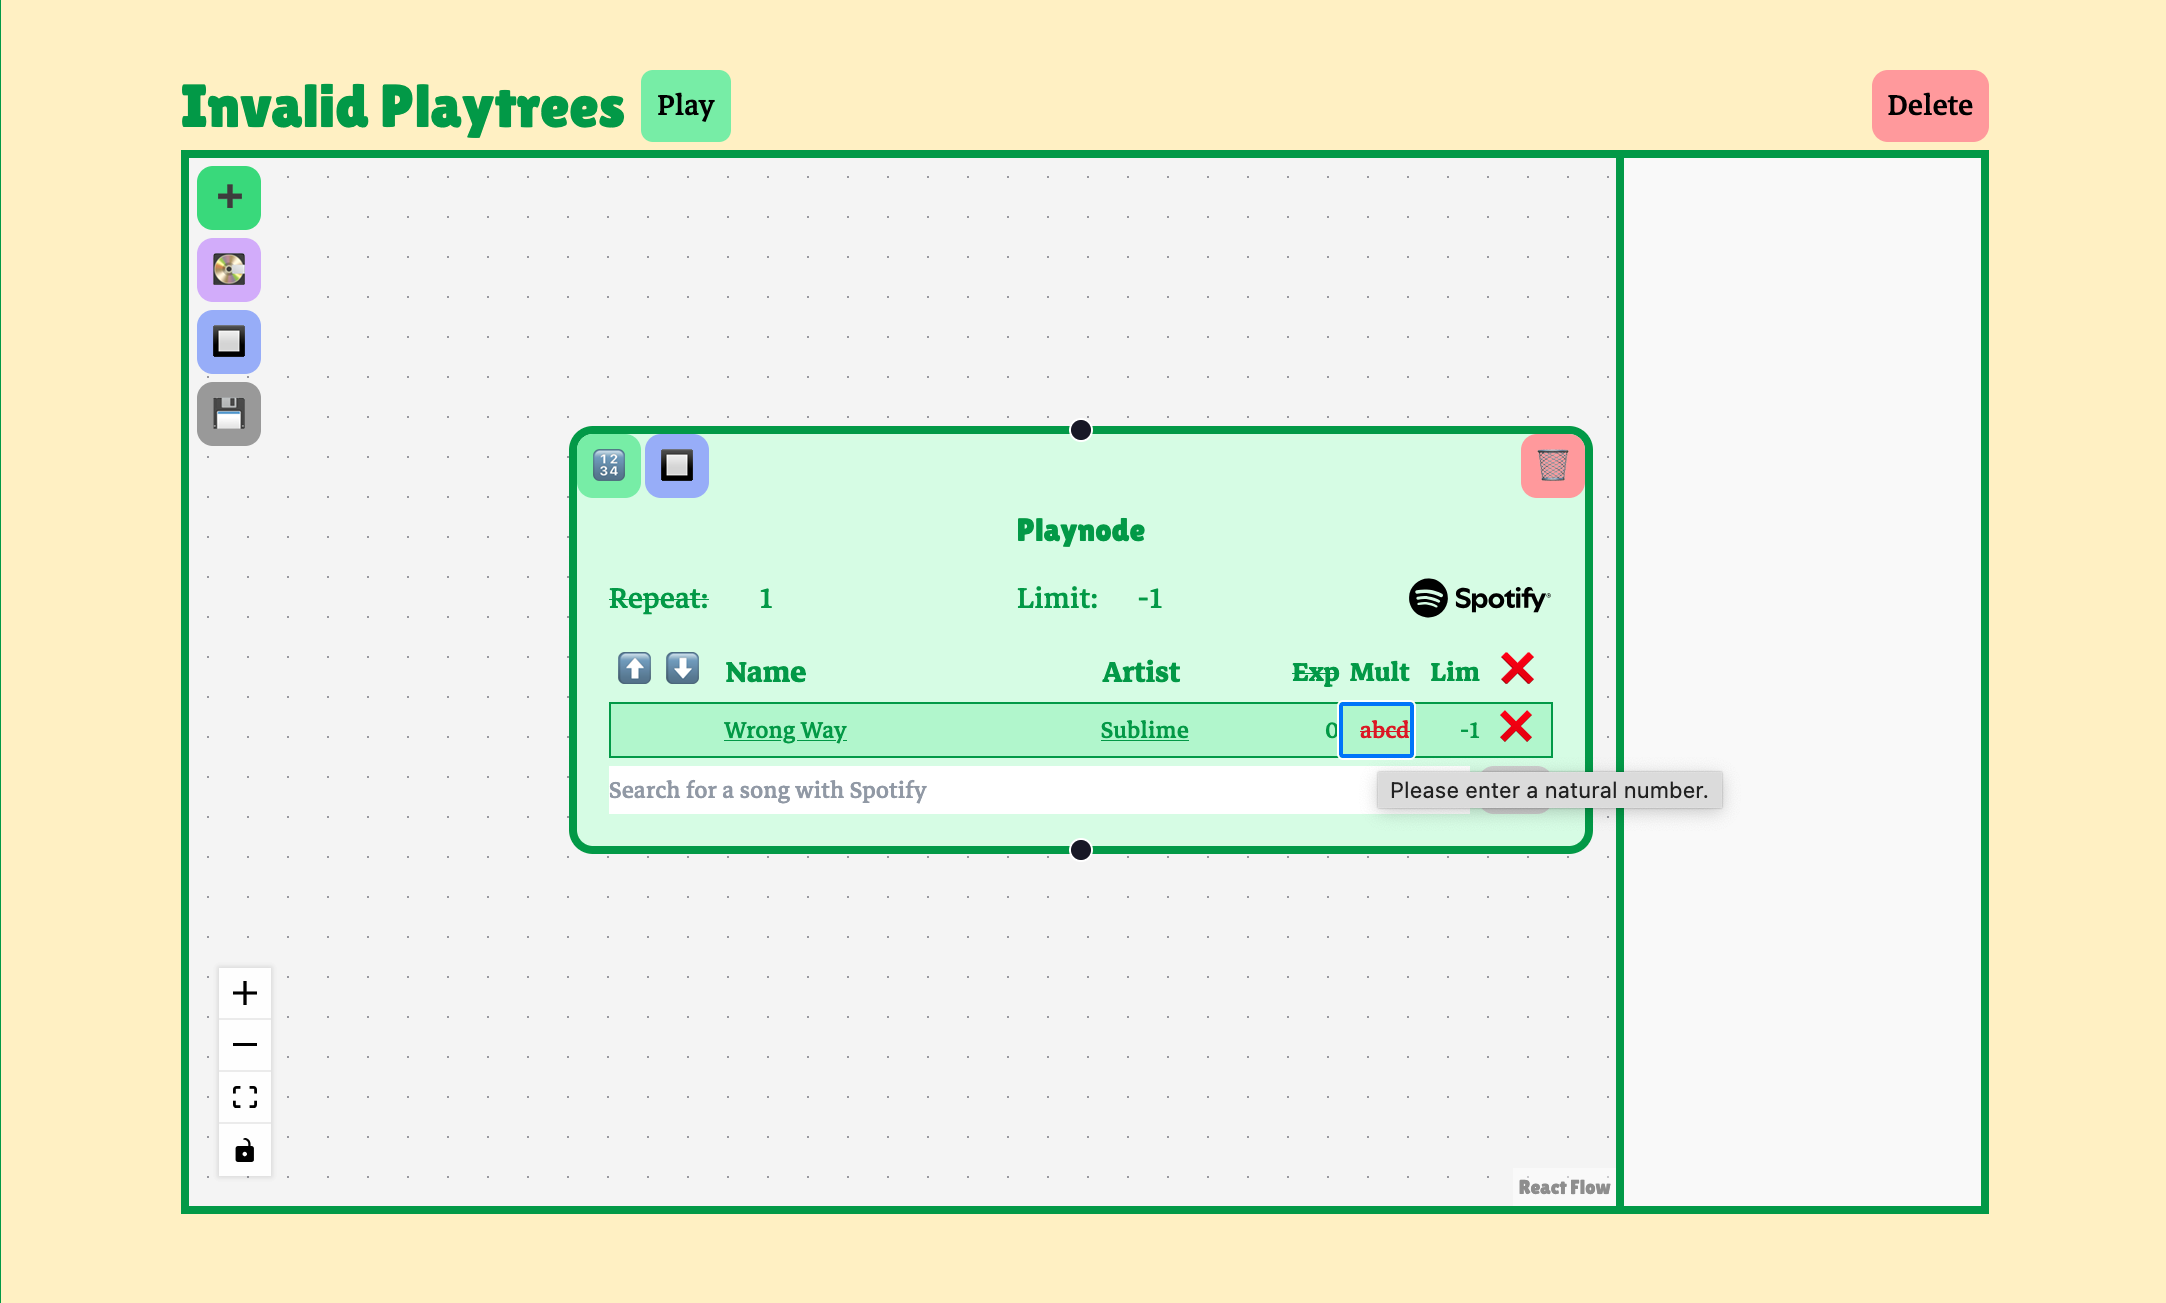Open the Wrong Way song link
2166x1303 pixels.
(x=785, y=730)
